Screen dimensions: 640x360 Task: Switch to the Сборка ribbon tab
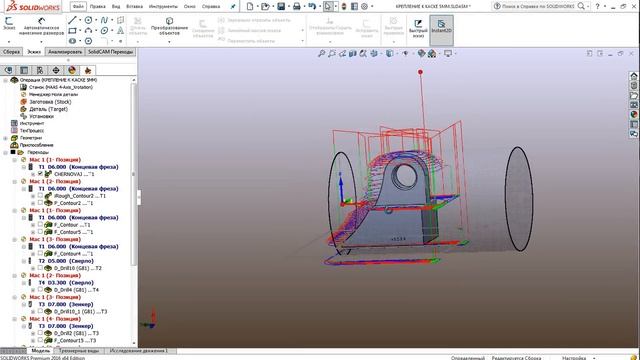pyautogui.click(x=11, y=52)
